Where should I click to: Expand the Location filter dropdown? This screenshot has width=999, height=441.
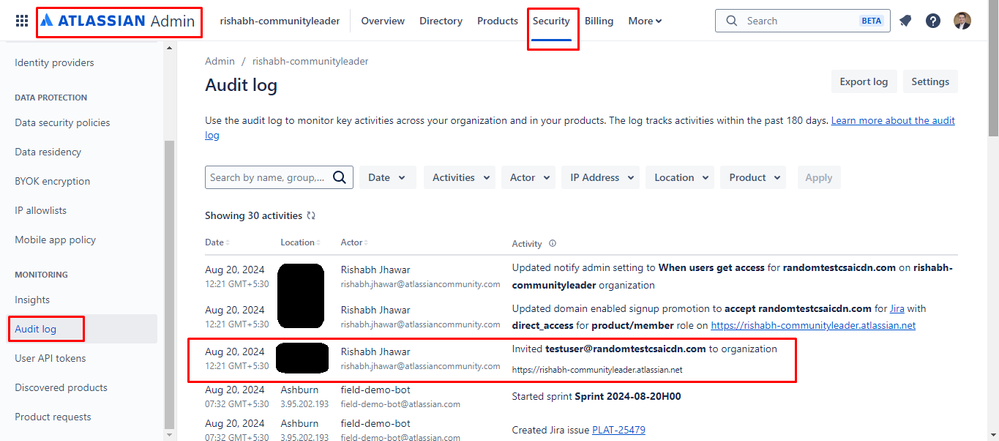pos(680,178)
